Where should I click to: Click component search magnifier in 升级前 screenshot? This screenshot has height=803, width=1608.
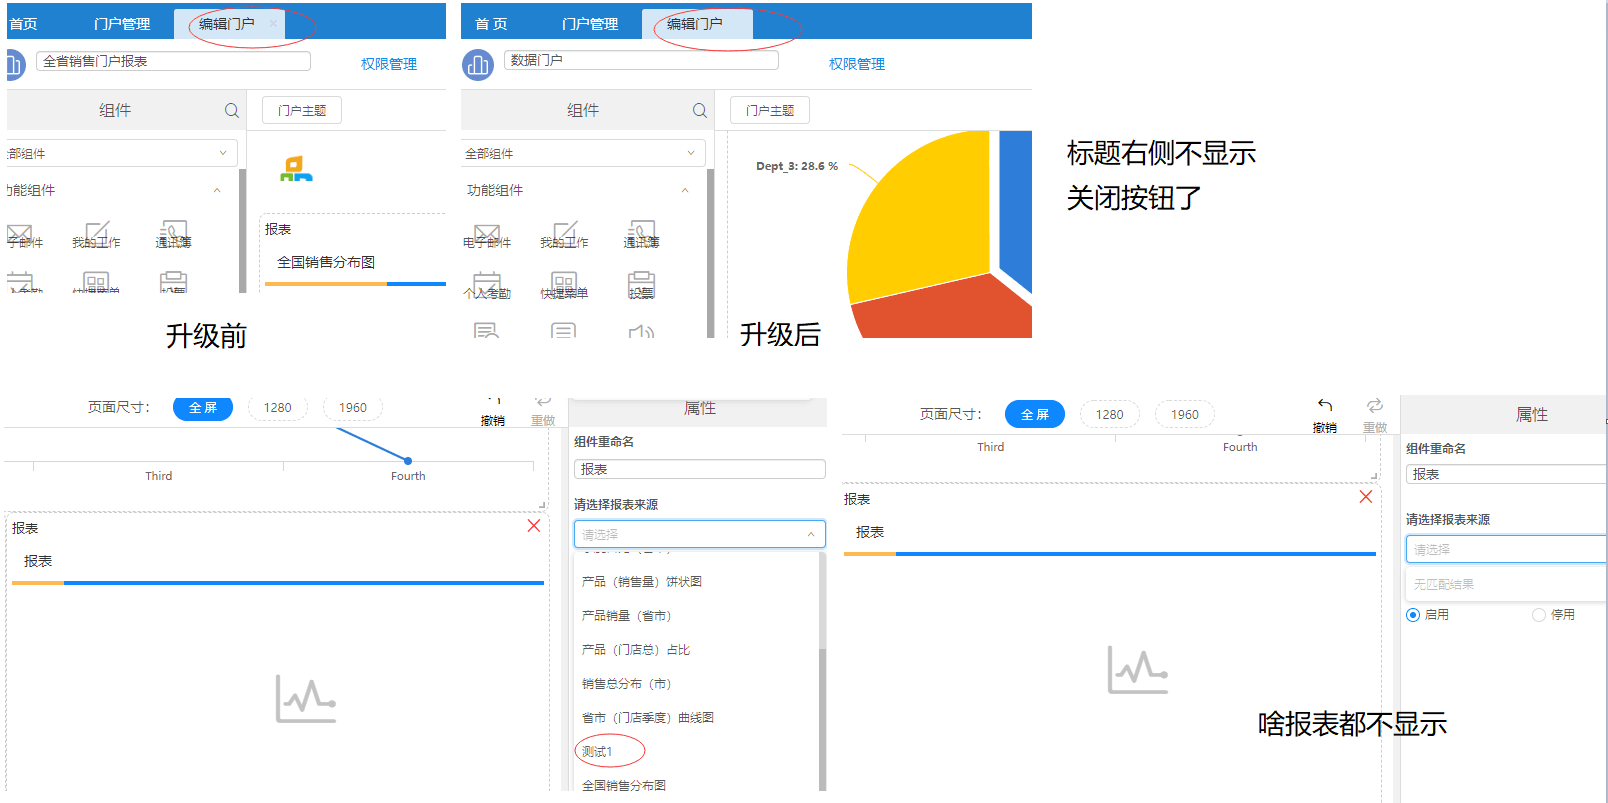231,110
